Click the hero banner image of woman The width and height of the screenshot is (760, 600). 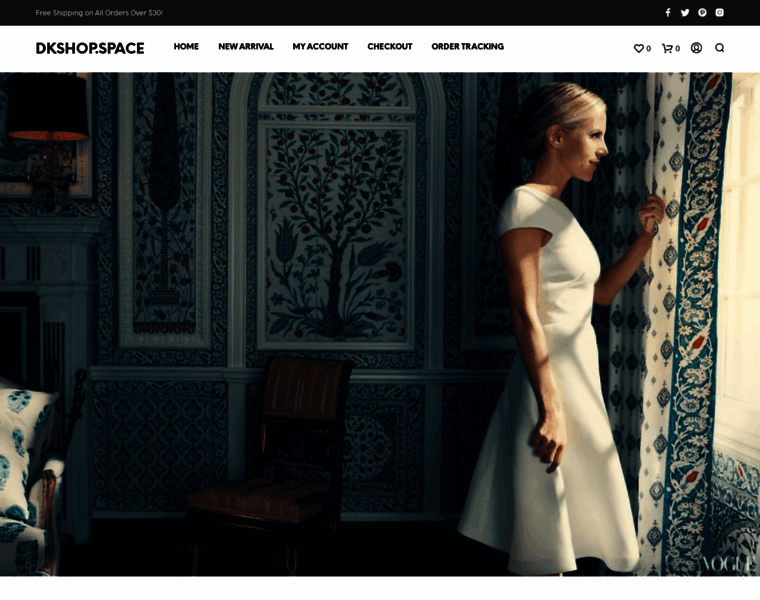(380, 324)
